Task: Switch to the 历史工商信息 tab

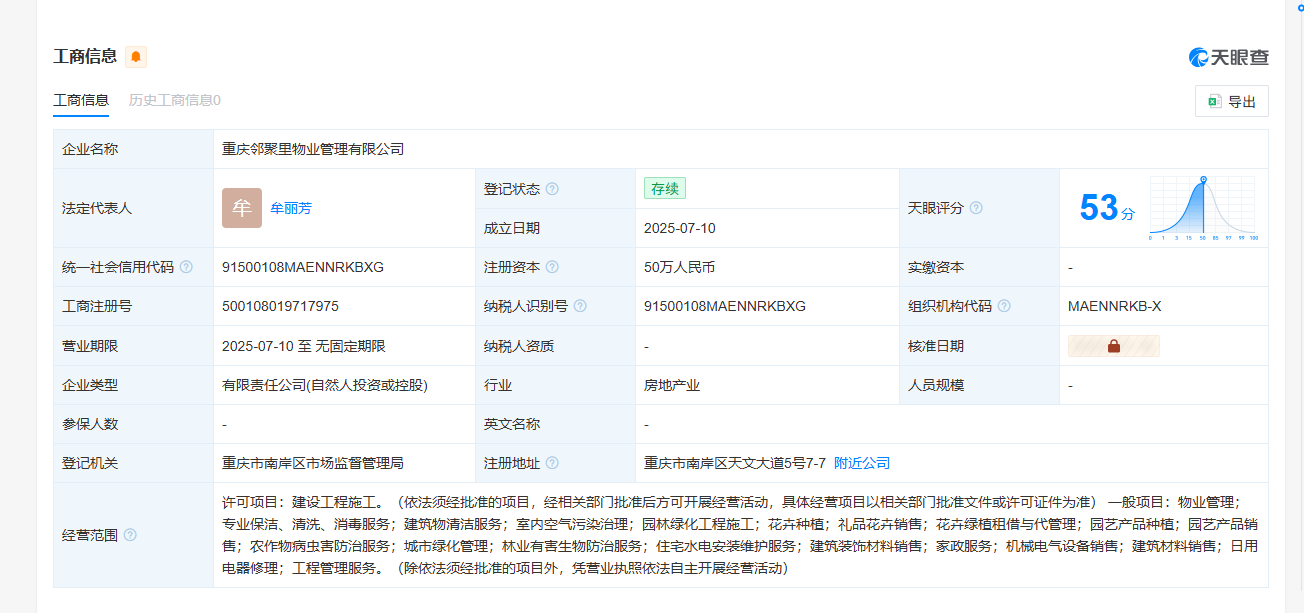Action: 174,100
